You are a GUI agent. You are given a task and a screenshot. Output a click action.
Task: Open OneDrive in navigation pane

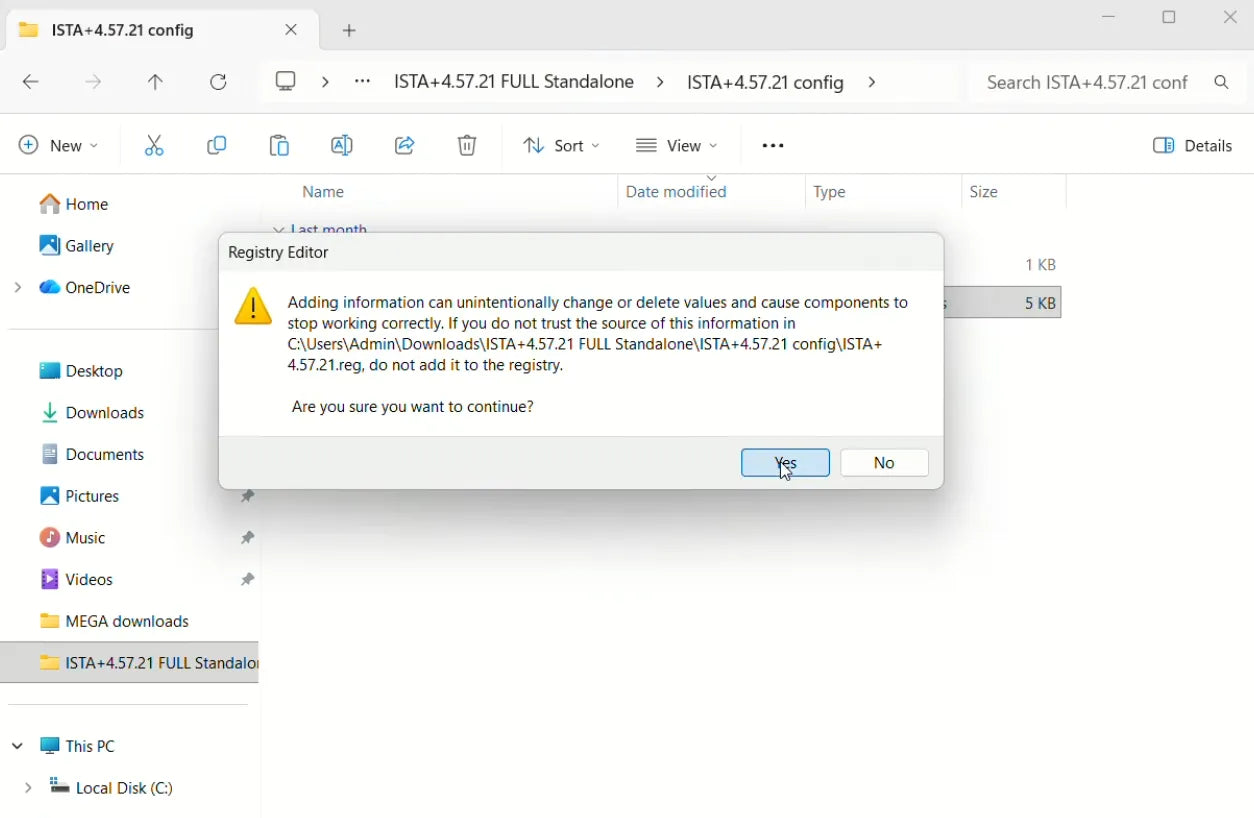point(85,287)
